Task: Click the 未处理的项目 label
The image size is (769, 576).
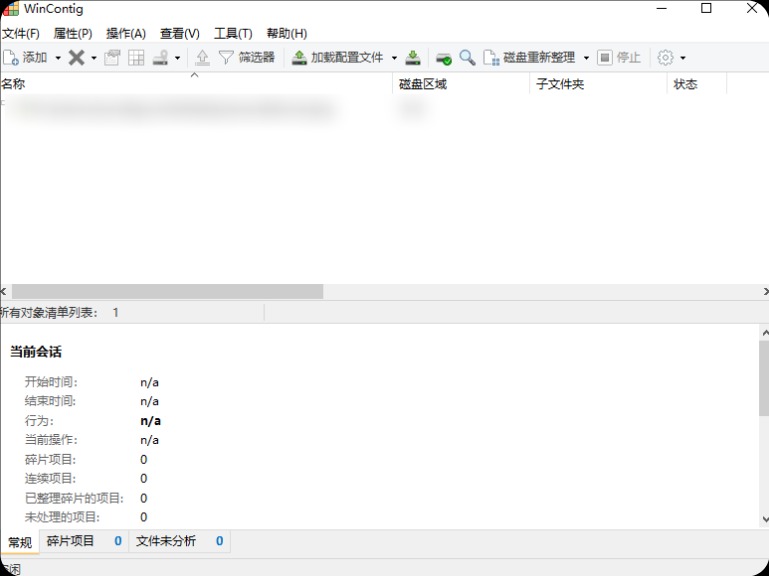Action: pyautogui.click(x=62, y=517)
